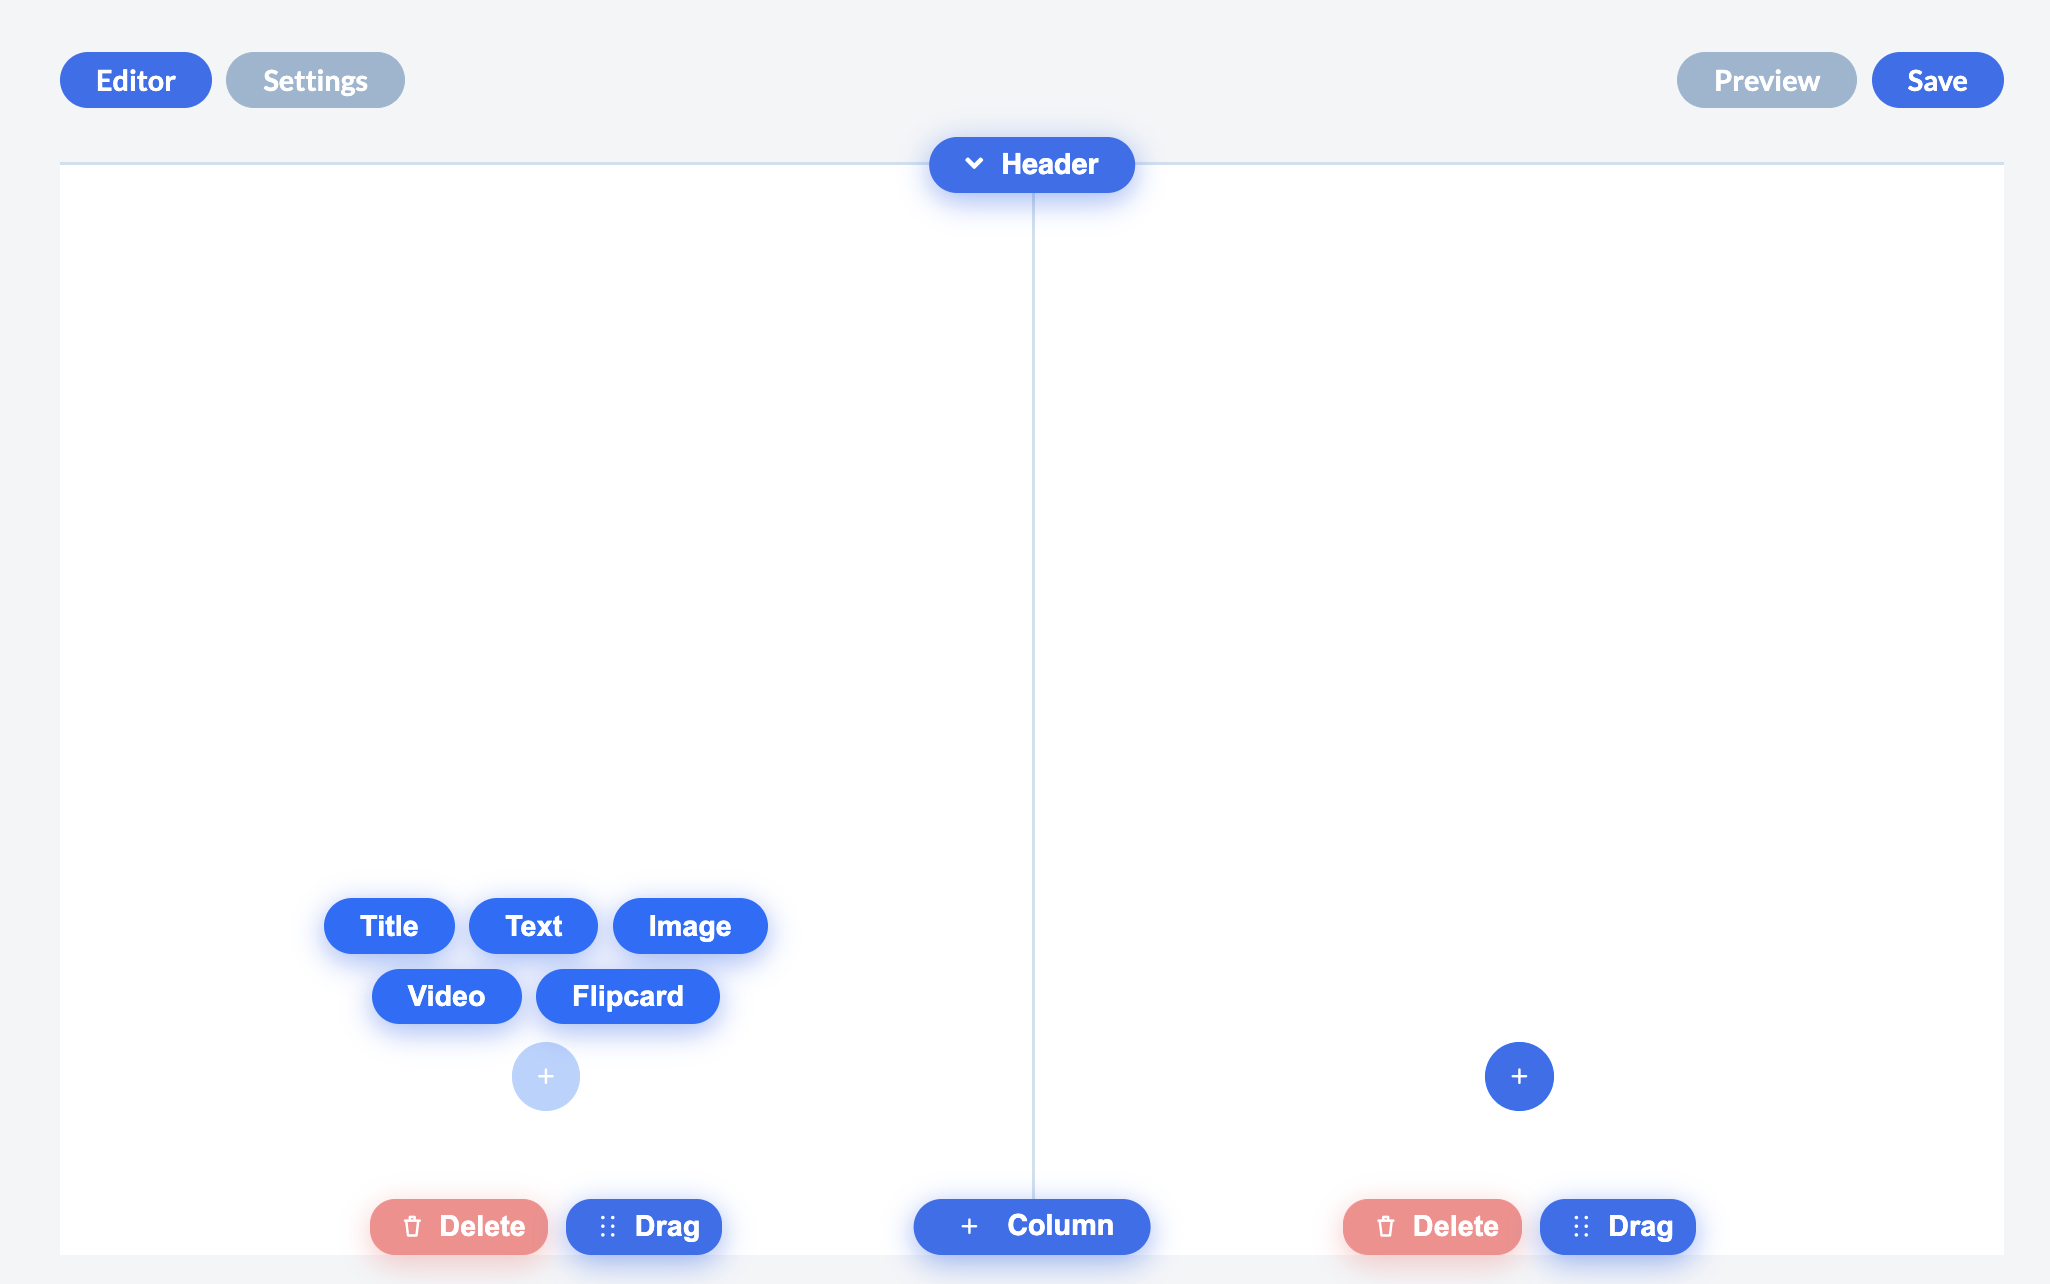Delete the left column

pyautogui.click(x=459, y=1226)
